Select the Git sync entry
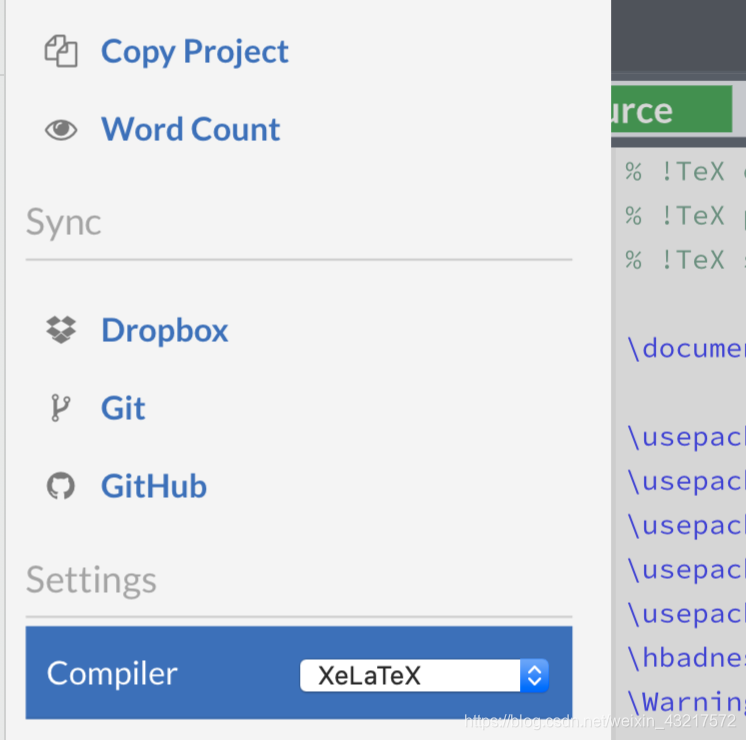746x740 pixels. coord(123,408)
